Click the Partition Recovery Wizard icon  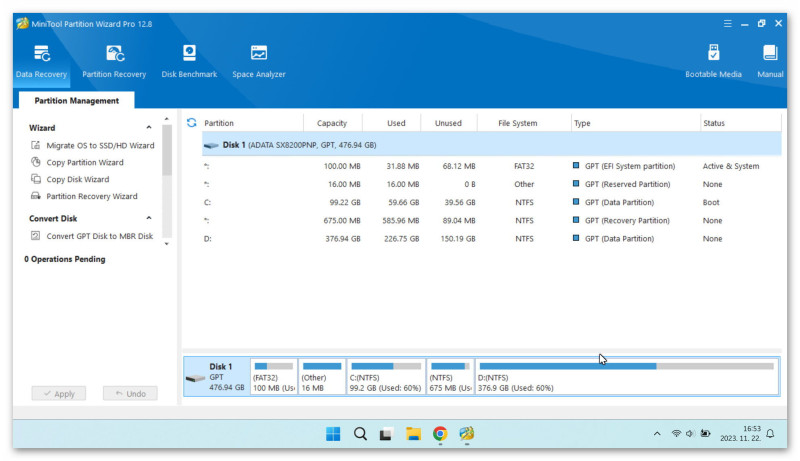pyautogui.click(x=36, y=196)
